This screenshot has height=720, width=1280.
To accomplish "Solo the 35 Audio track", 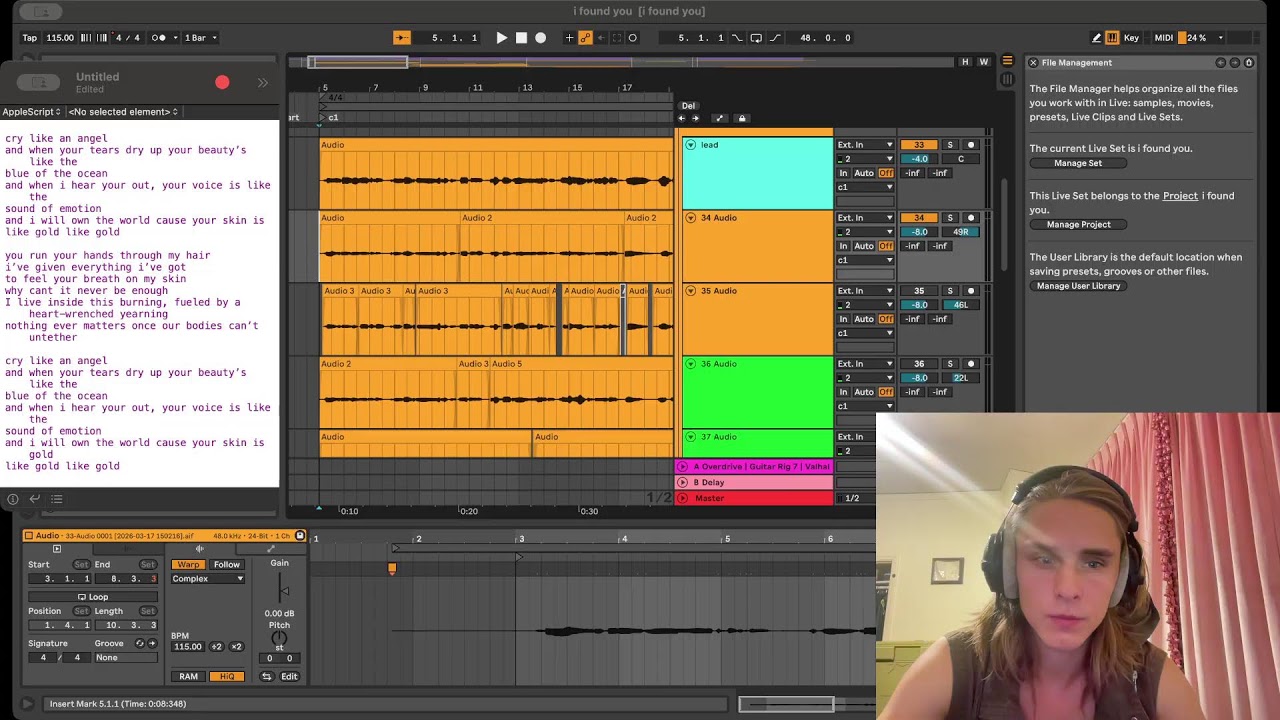I will [950, 291].
